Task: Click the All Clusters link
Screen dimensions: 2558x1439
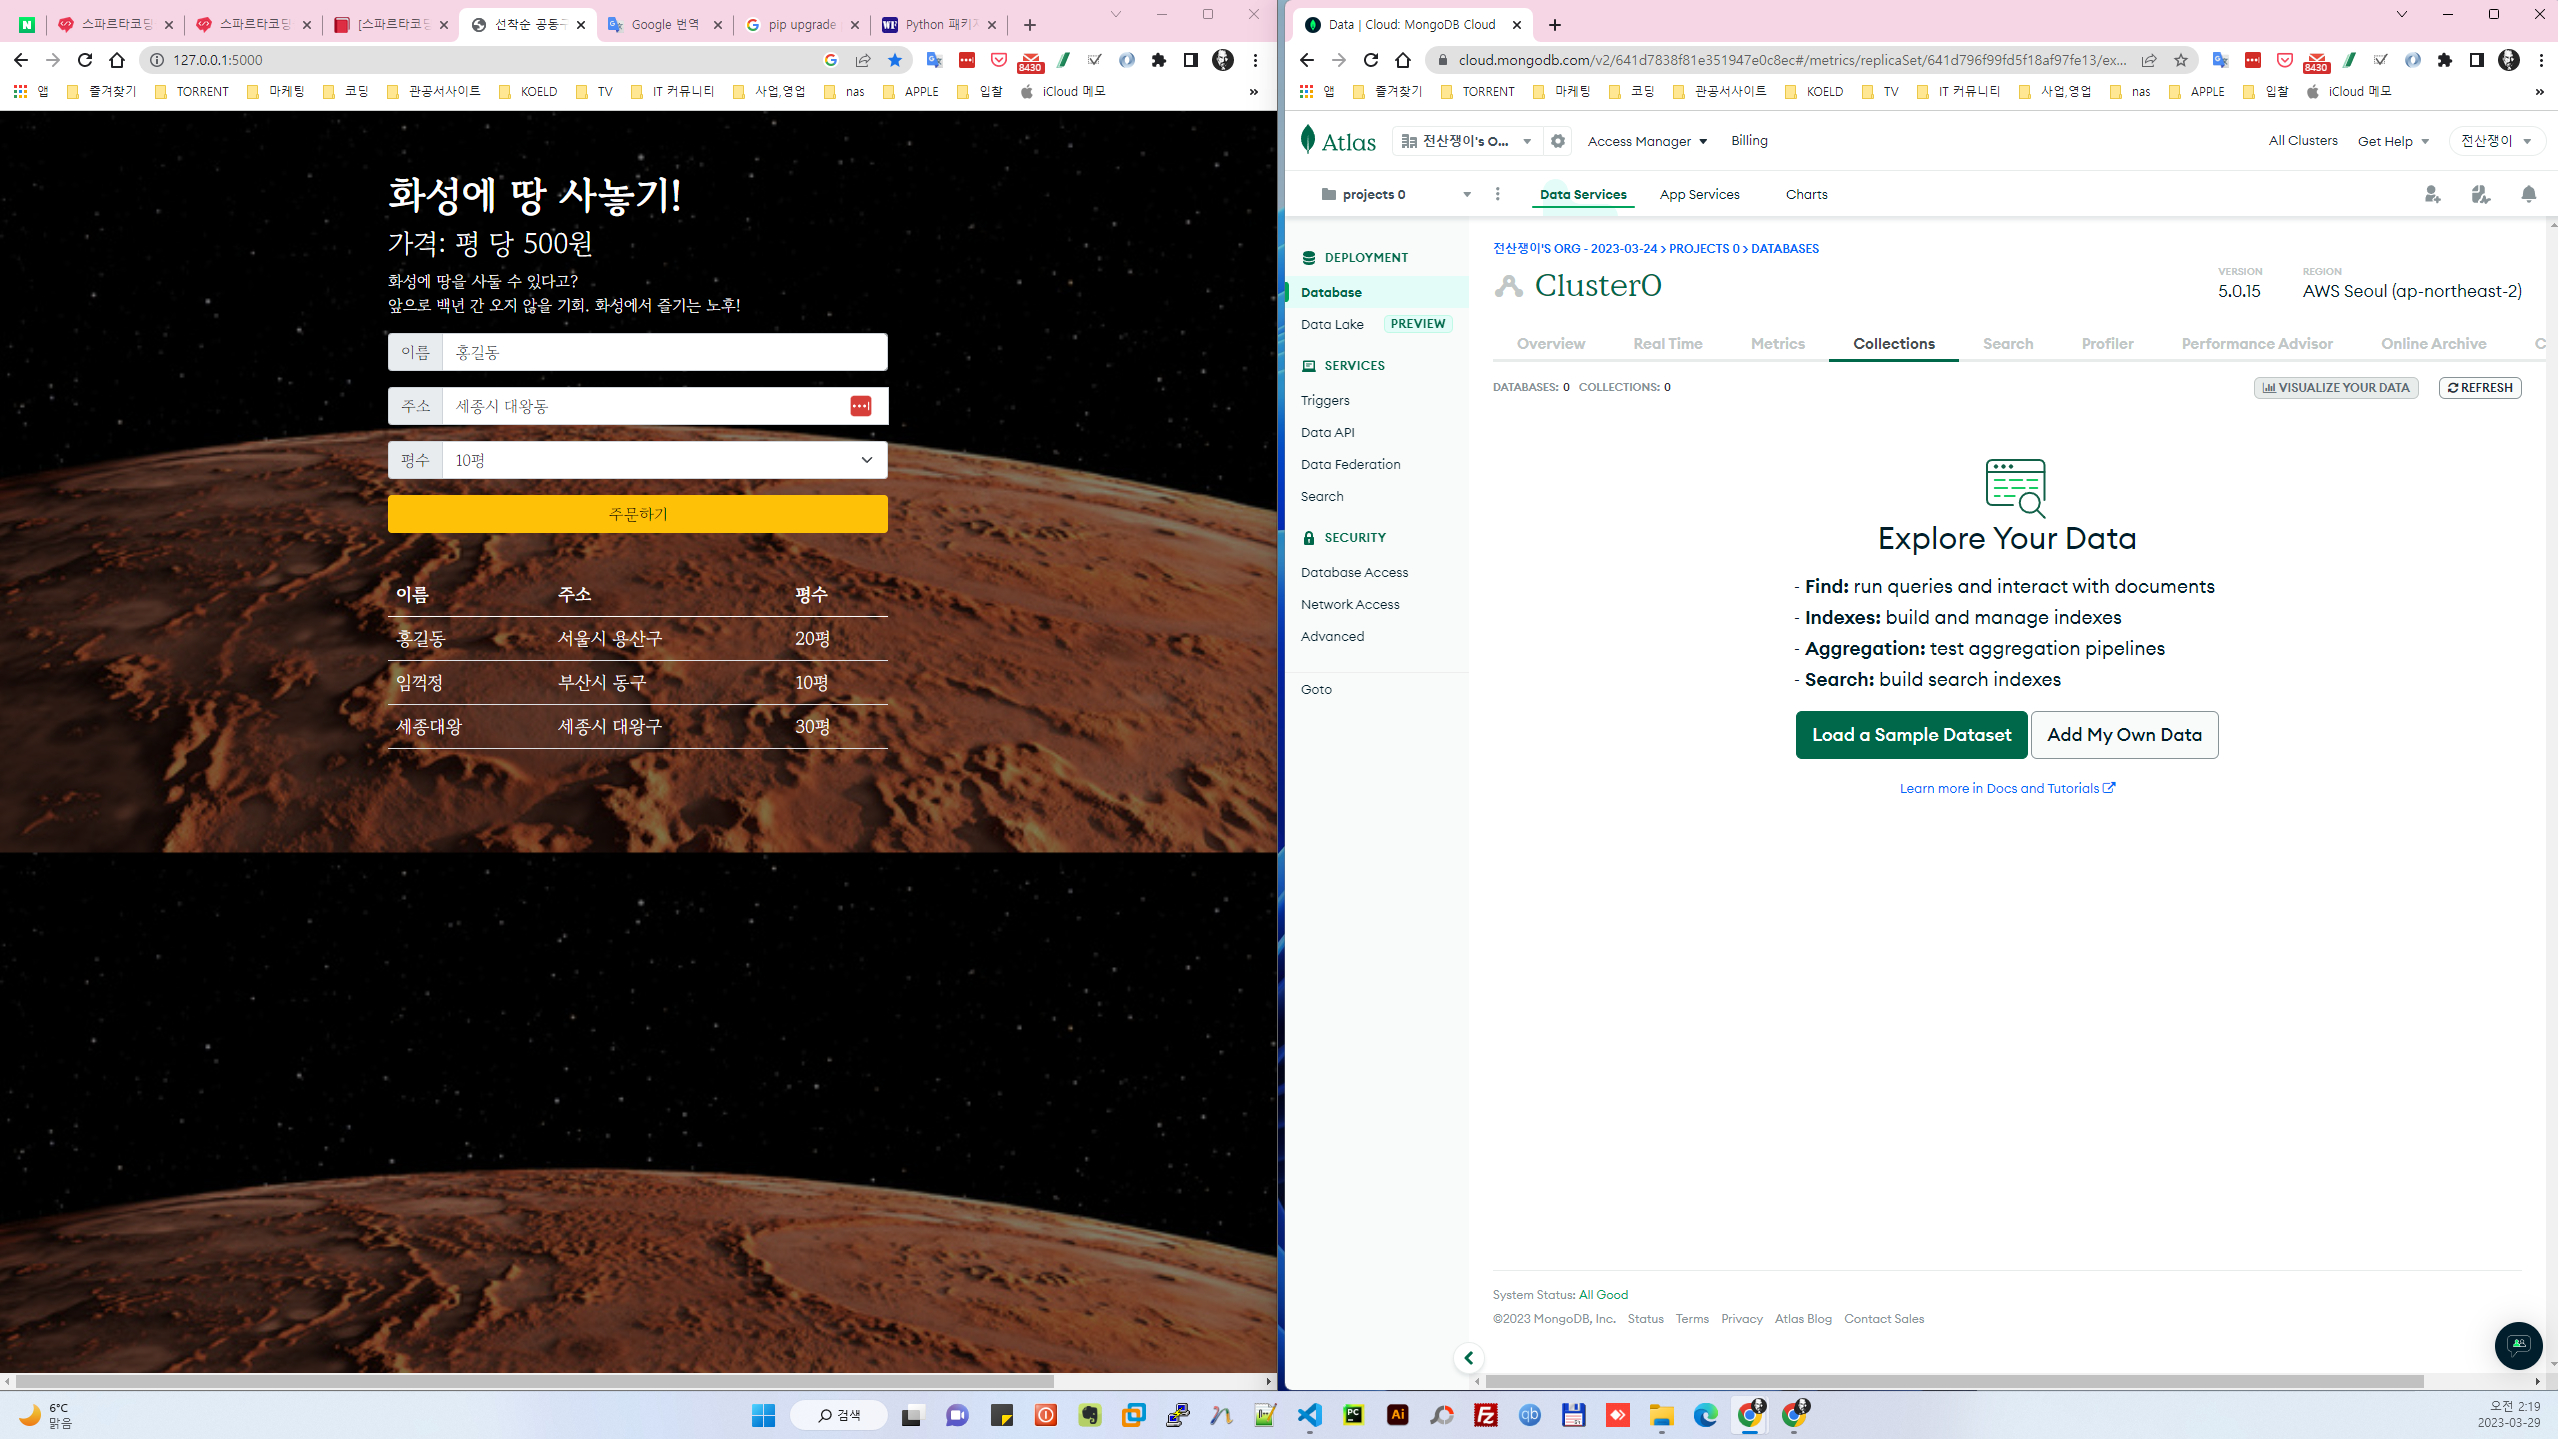Action: 2302,141
